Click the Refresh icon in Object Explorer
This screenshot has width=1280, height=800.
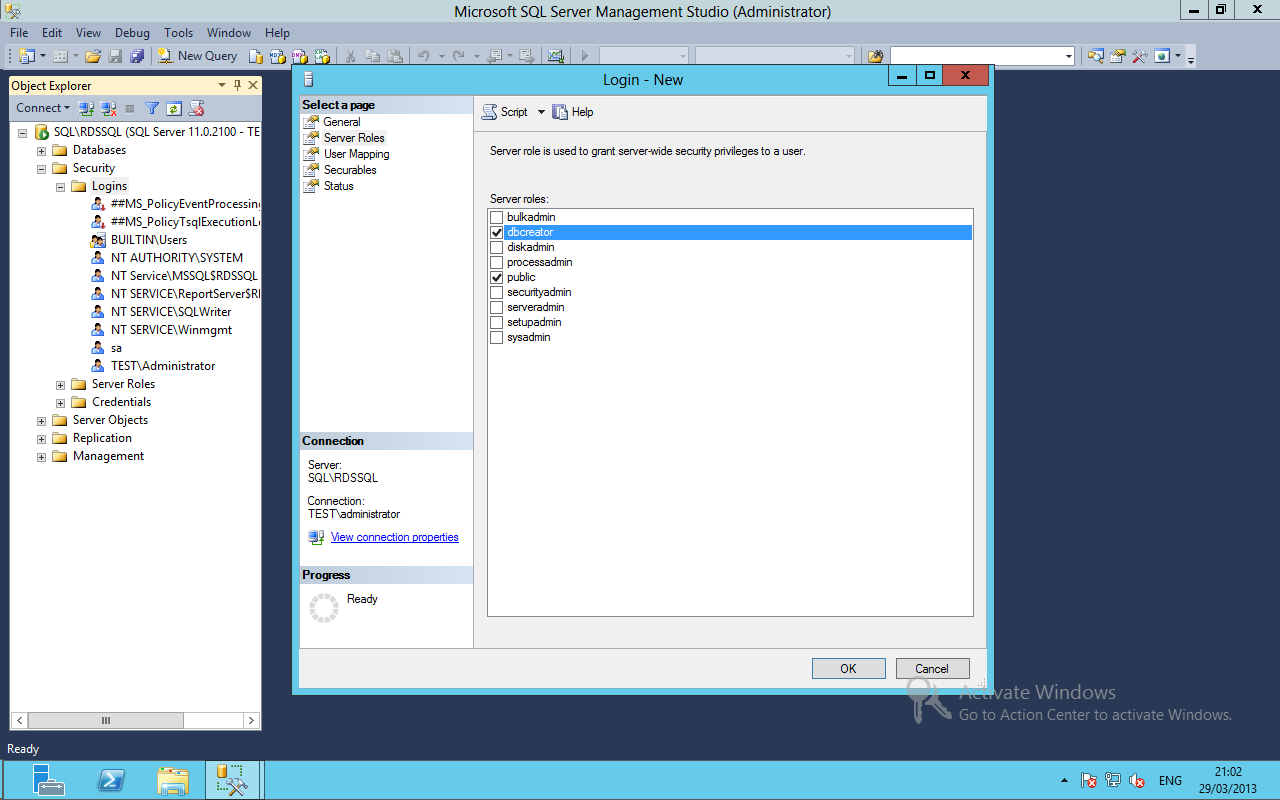tap(174, 108)
